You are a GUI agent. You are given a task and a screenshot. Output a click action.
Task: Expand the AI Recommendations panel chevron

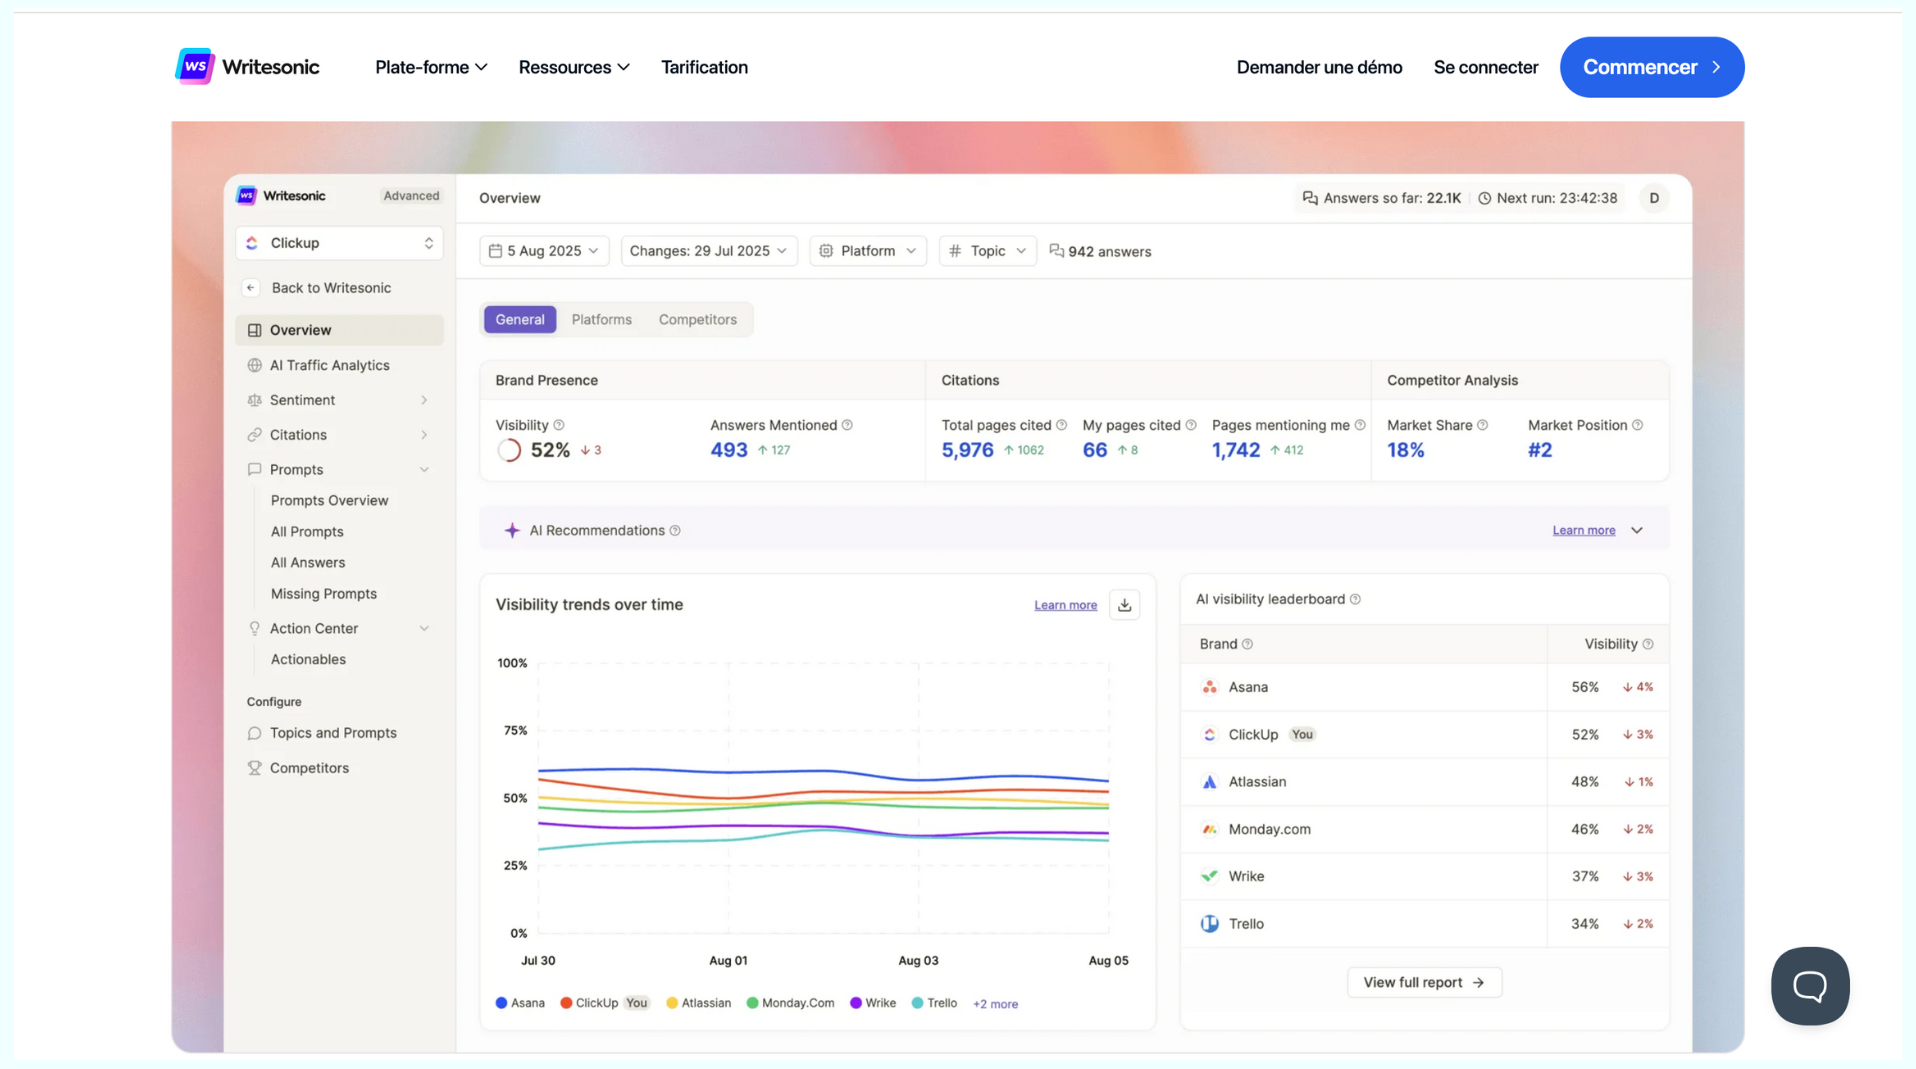coord(1638,530)
